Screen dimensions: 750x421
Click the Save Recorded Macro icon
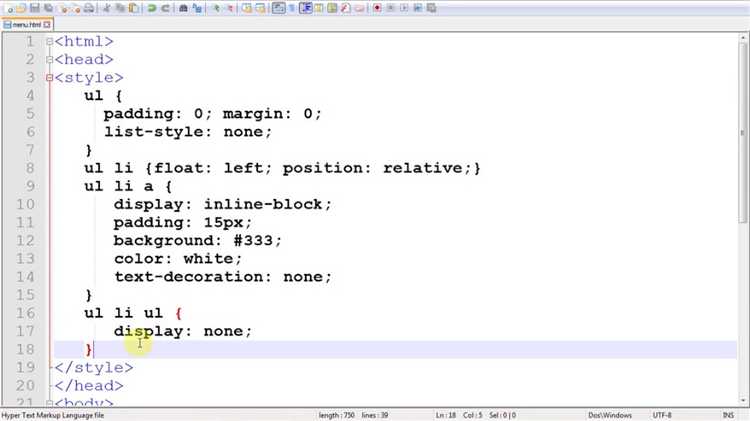click(431, 8)
